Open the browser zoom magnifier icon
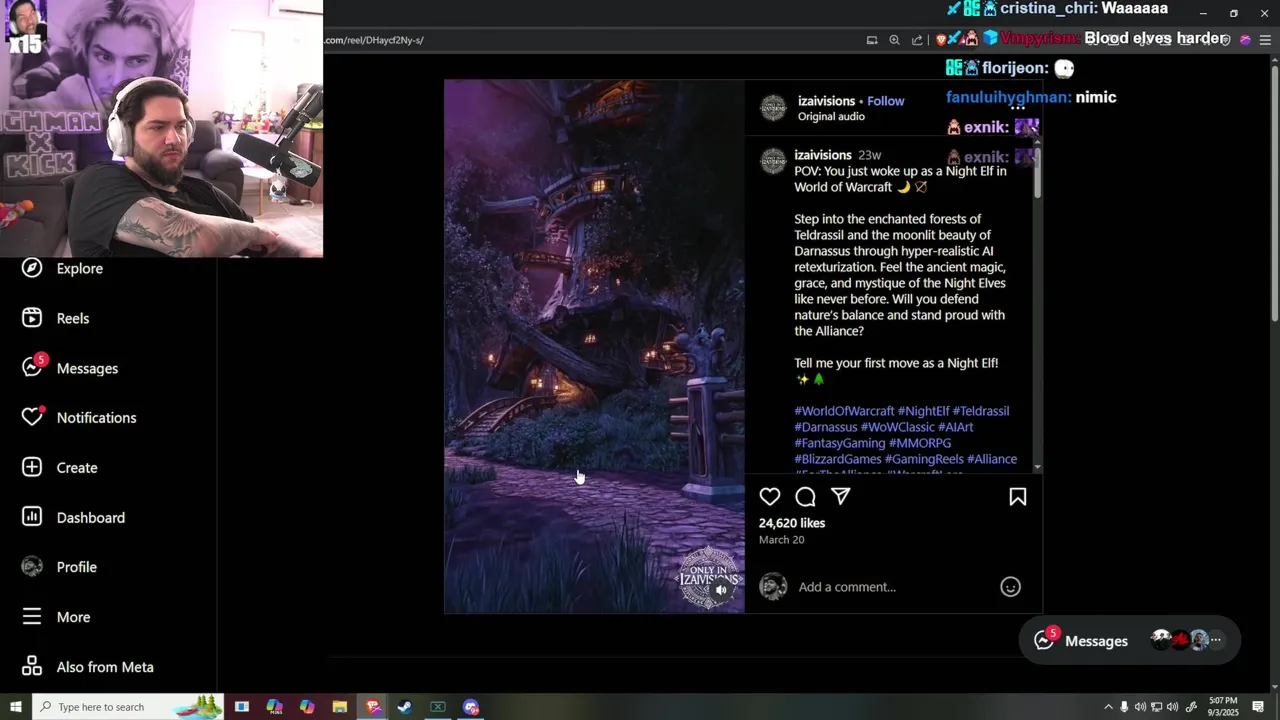 (x=895, y=40)
